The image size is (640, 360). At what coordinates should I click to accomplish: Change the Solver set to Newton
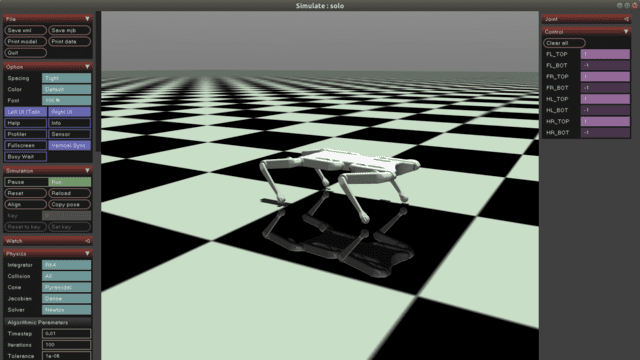[x=66, y=310]
